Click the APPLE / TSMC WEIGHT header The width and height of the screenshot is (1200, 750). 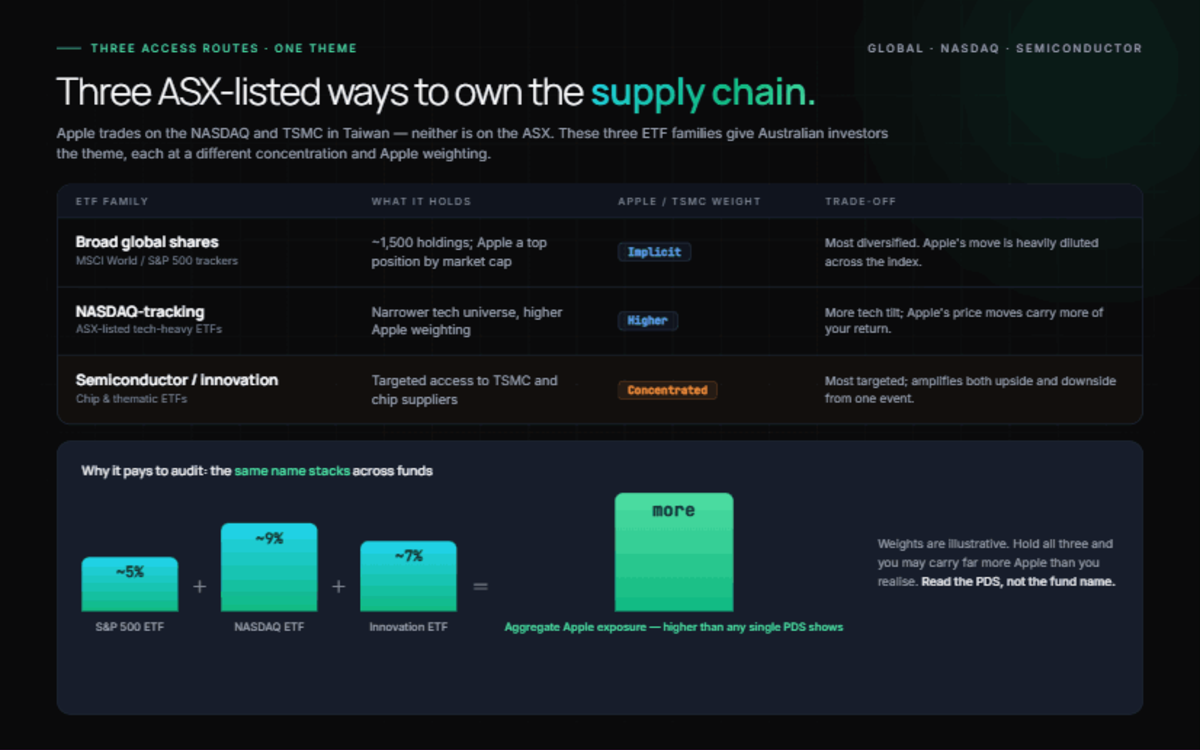coord(689,201)
